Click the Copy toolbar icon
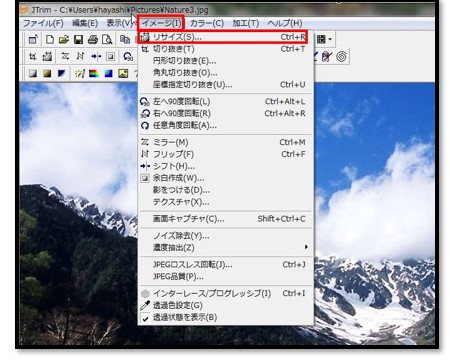This screenshot has width=450, height=360. [125, 40]
